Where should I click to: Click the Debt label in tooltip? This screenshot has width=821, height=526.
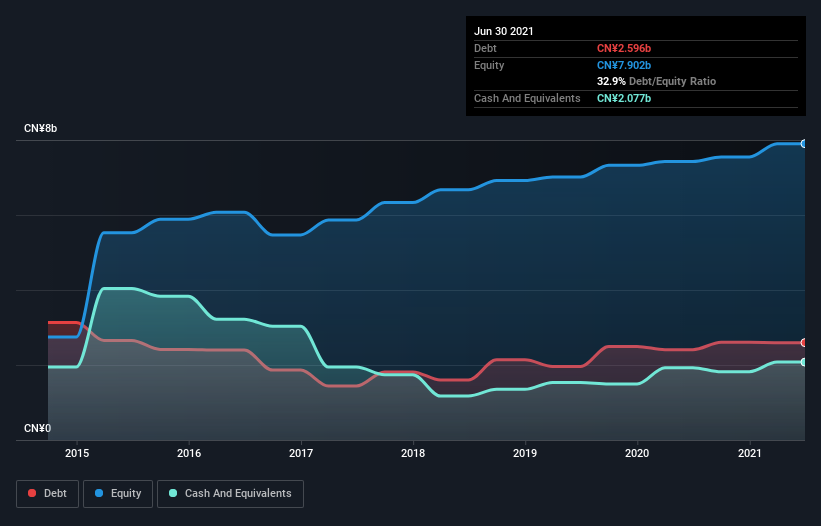tap(485, 48)
